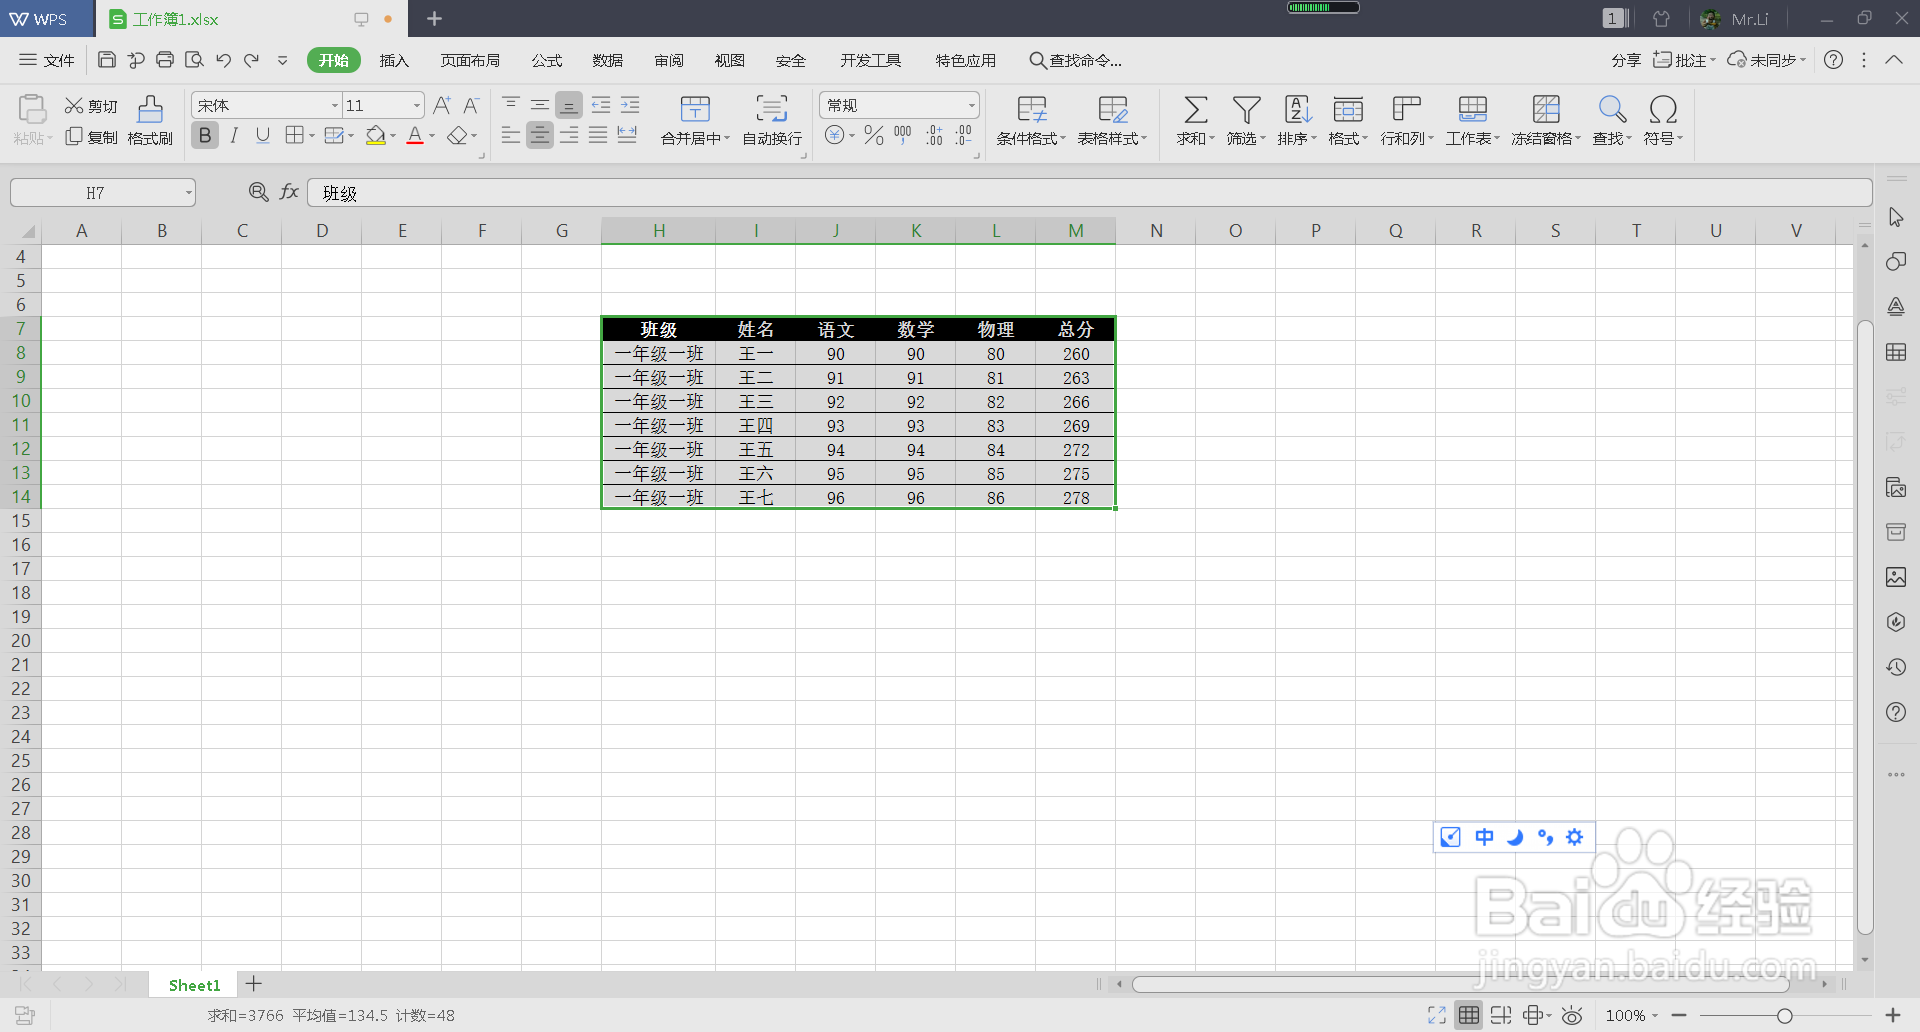Expand the Conditional Formatting (条件格式) dropdown
This screenshot has width=1920, height=1032.
(1063, 139)
